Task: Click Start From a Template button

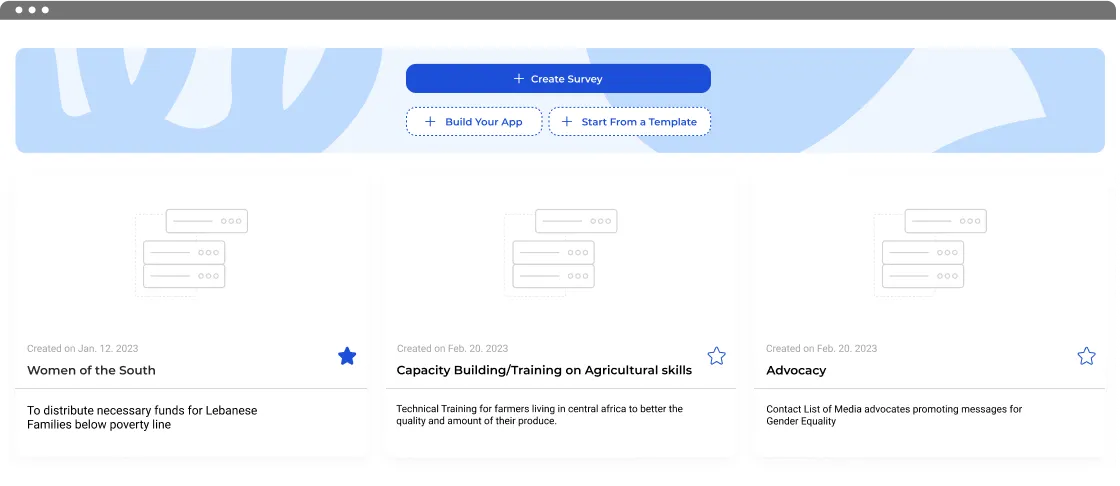Action: [629, 122]
